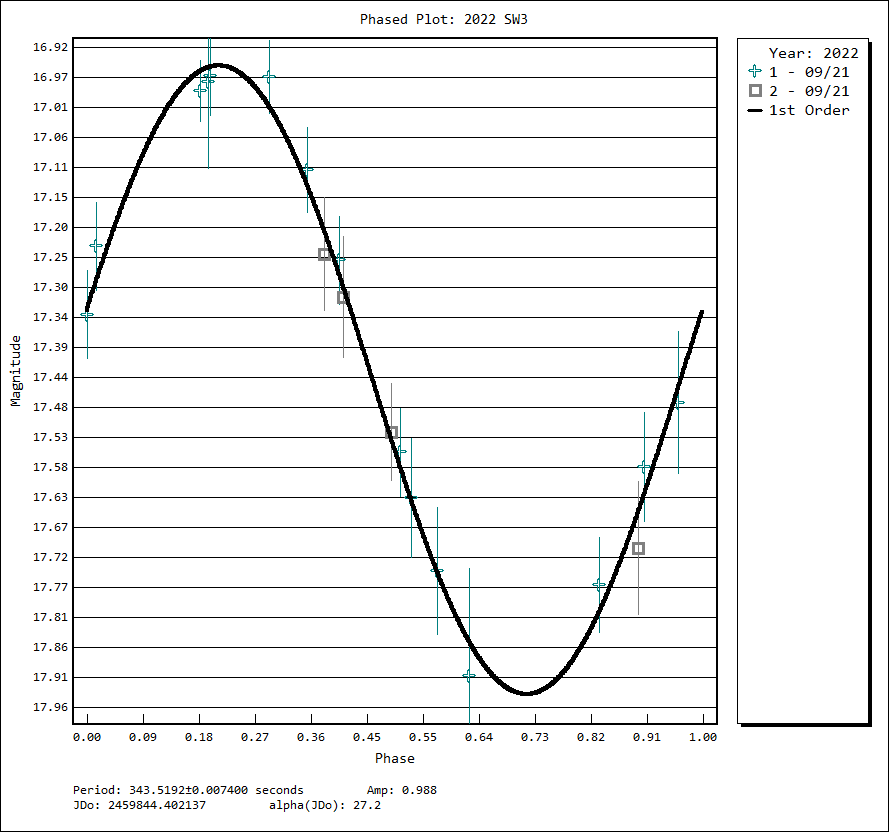Click the square marker icon in the legend

(x=755, y=91)
